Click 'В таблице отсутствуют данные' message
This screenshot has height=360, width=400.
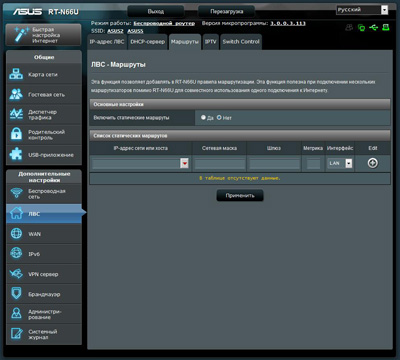pyautogui.click(x=240, y=178)
